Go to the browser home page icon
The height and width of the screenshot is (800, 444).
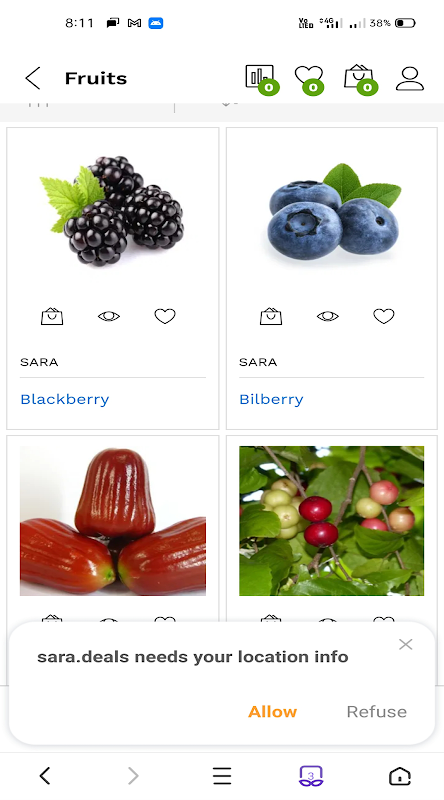click(400, 776)
